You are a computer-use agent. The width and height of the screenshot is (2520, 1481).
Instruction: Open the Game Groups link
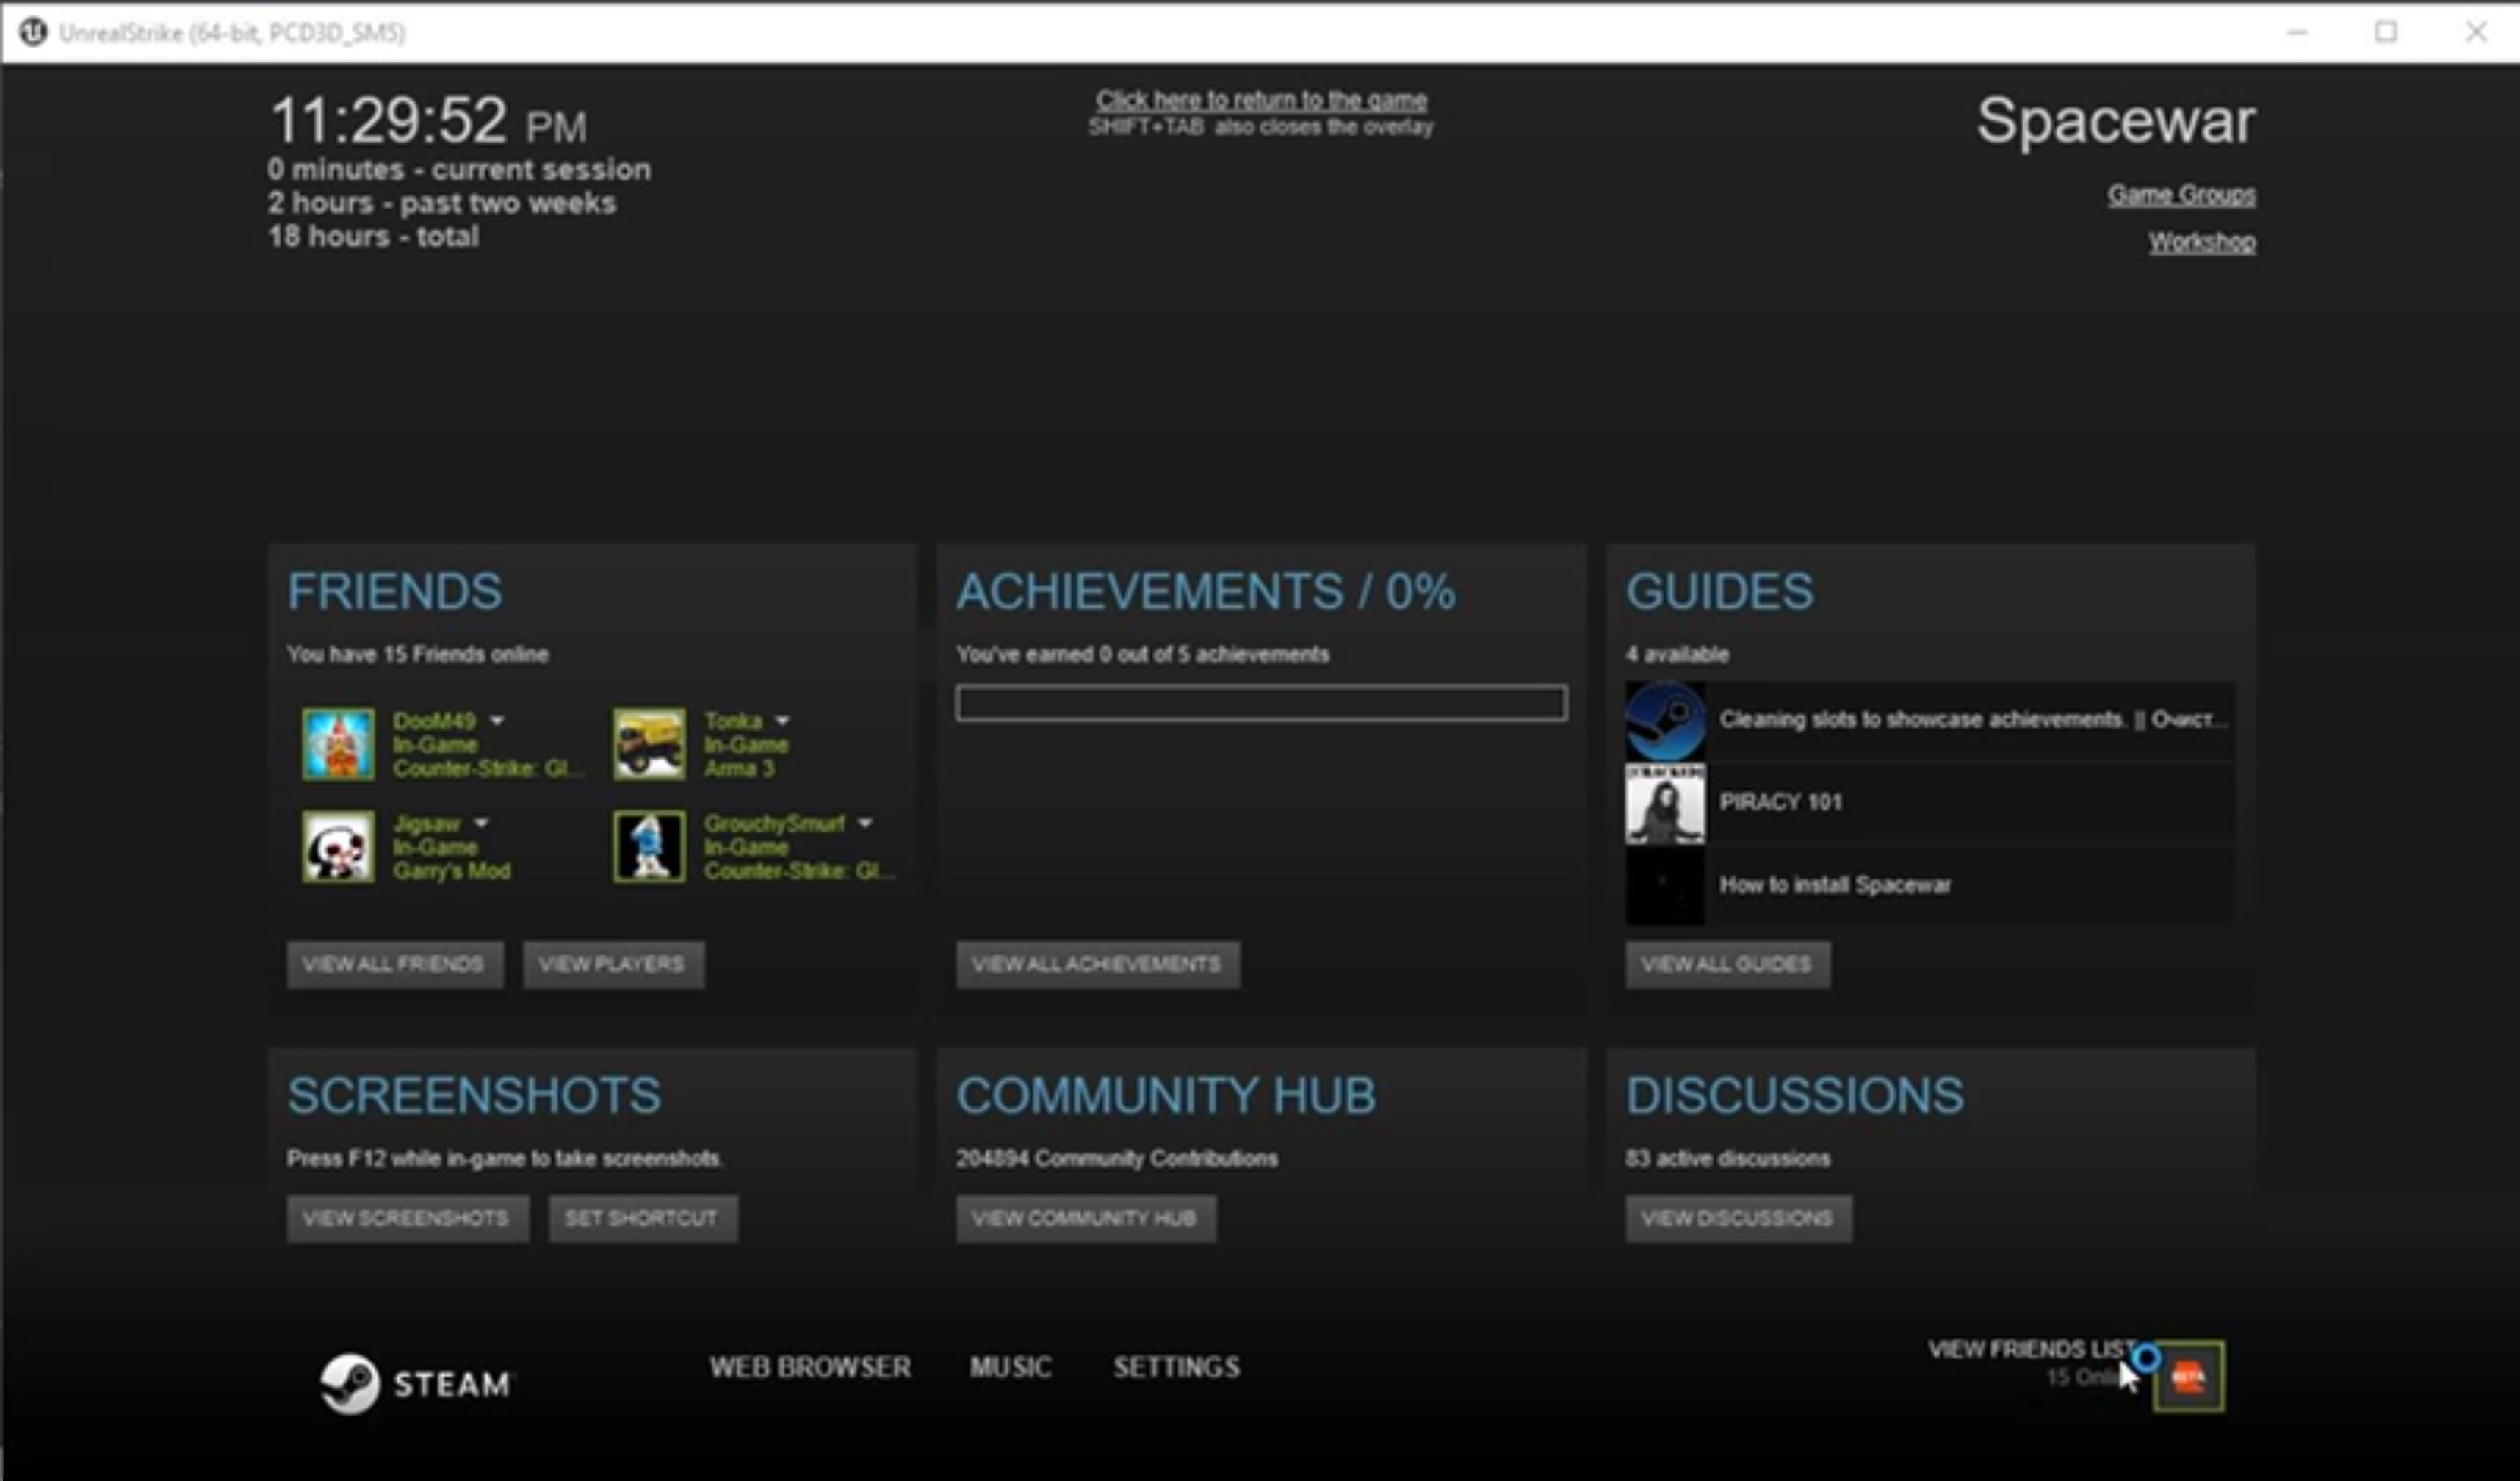[2181, 194]
